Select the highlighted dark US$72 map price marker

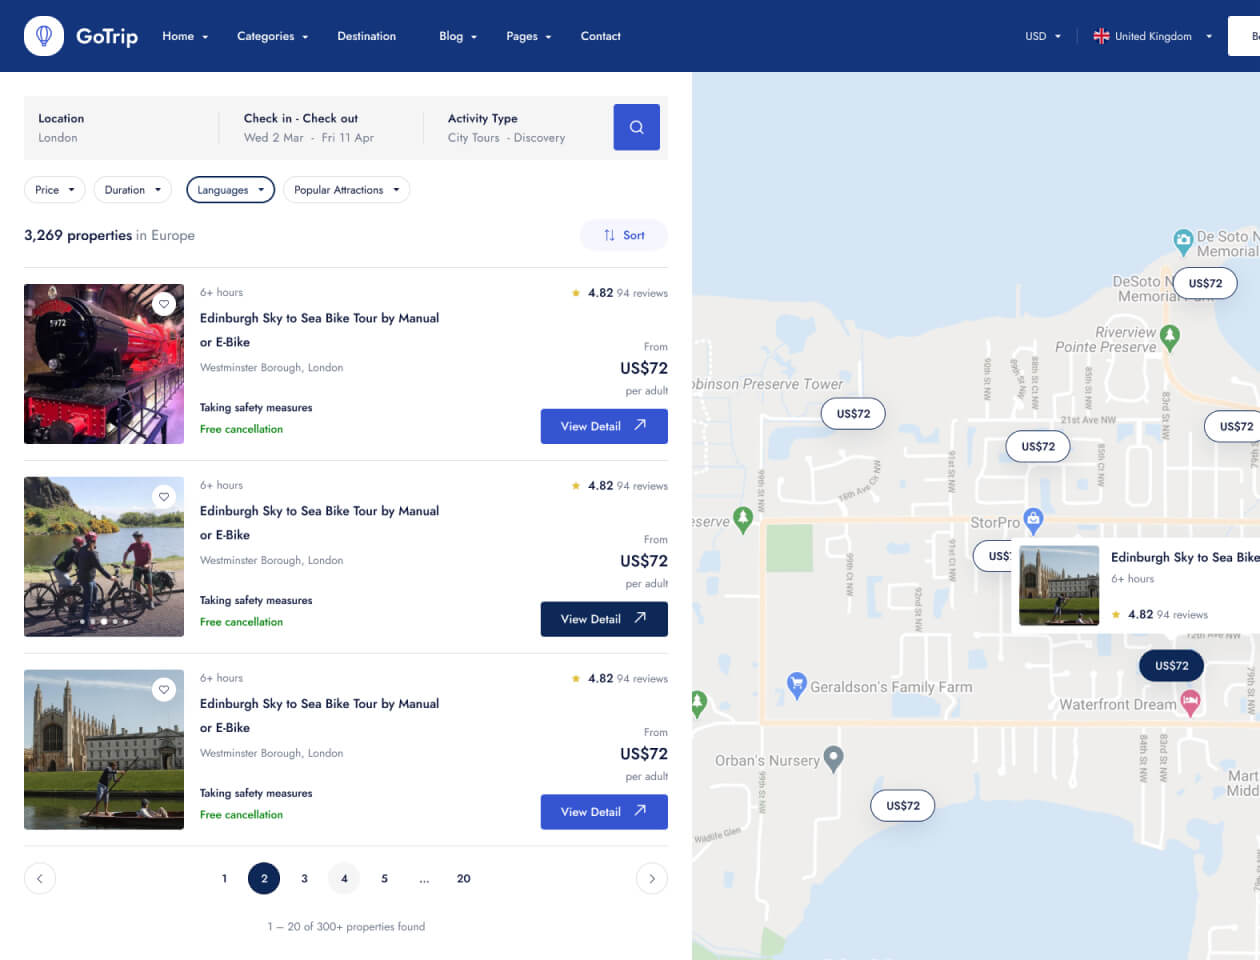point(1171,666)
